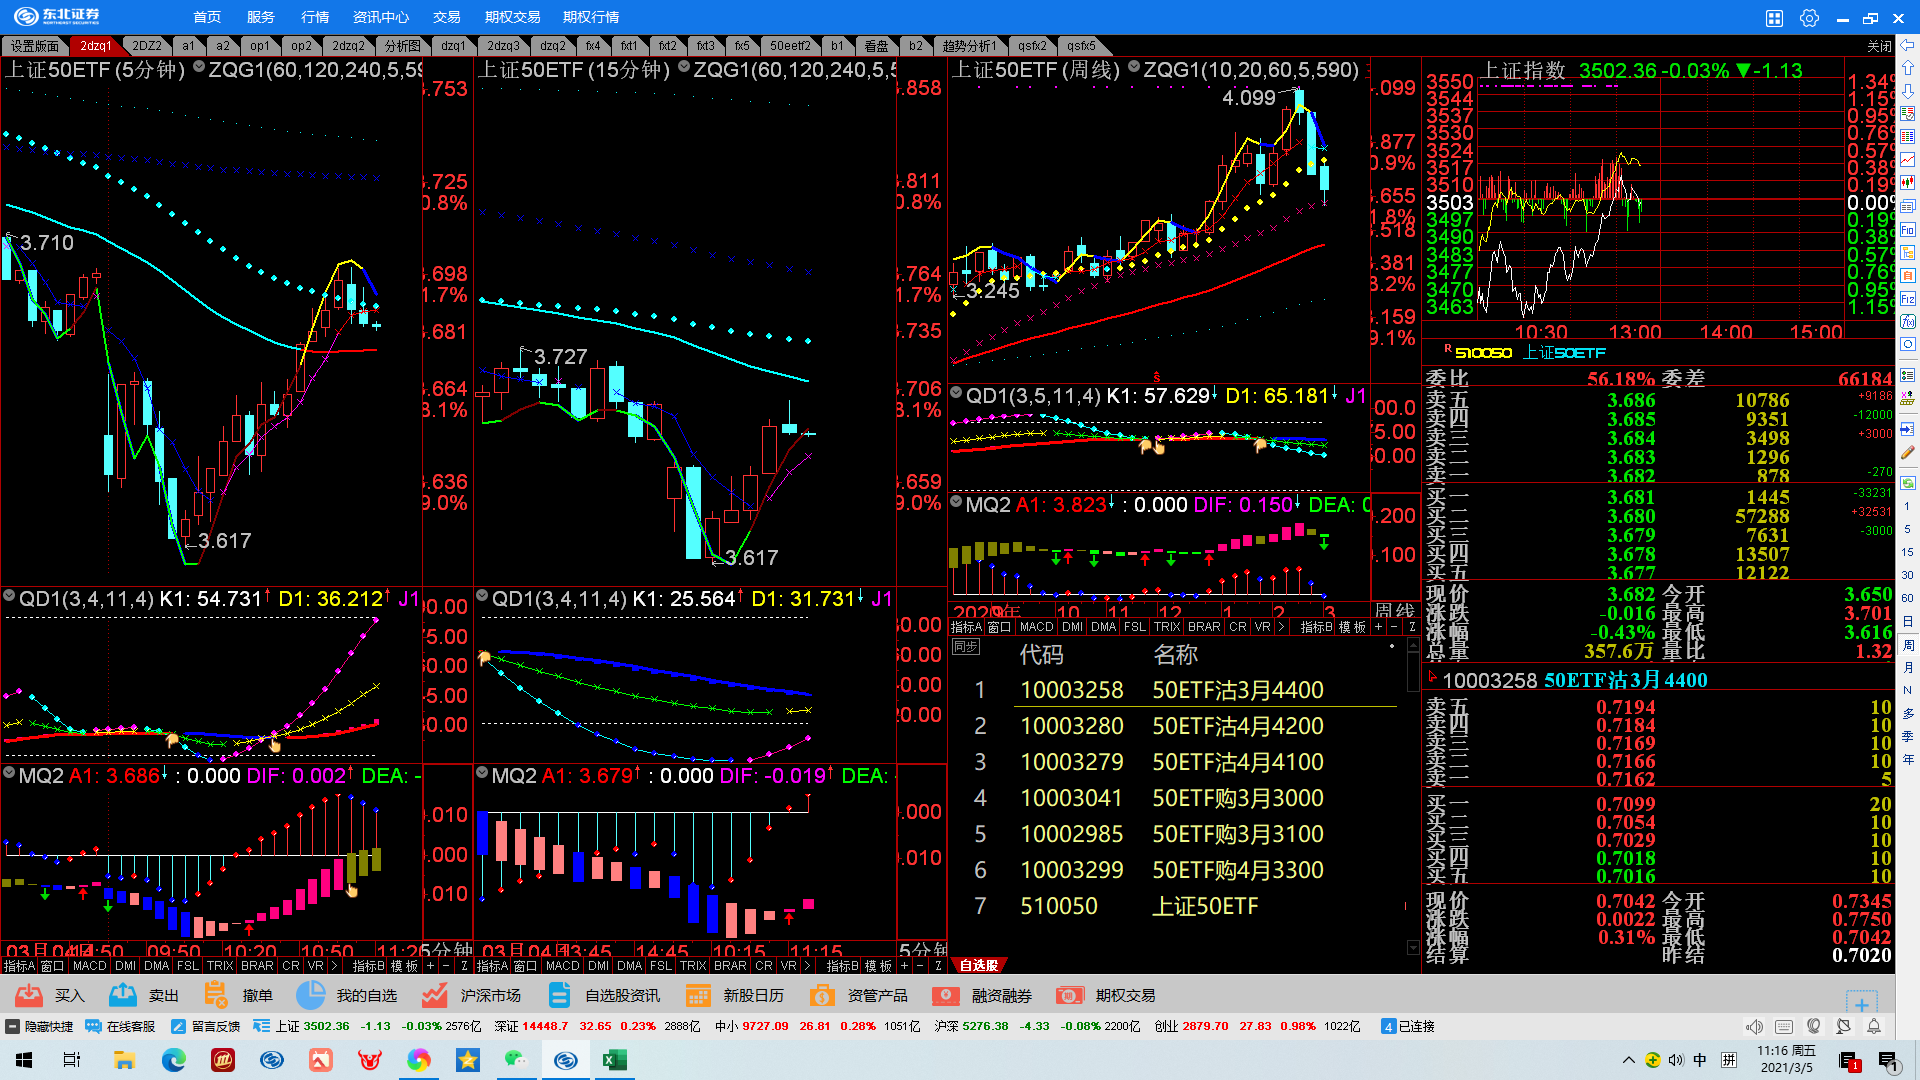Open 沪深市场 chart icon
1920x1080 pixels.
click(434, 995)
